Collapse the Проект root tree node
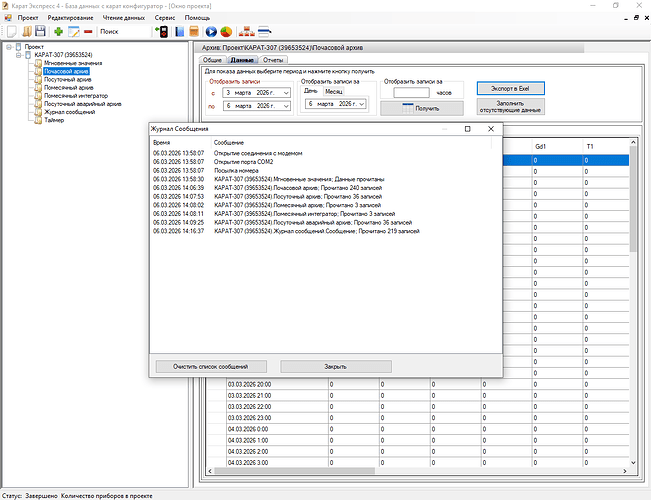 click(9, 47)
